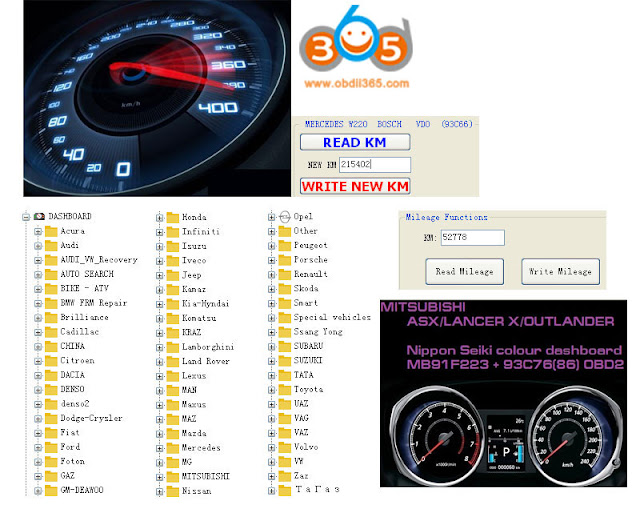Click the WRITE NEW KM button
The height and width of the screenshot is (509, 640).
(355, 186)
